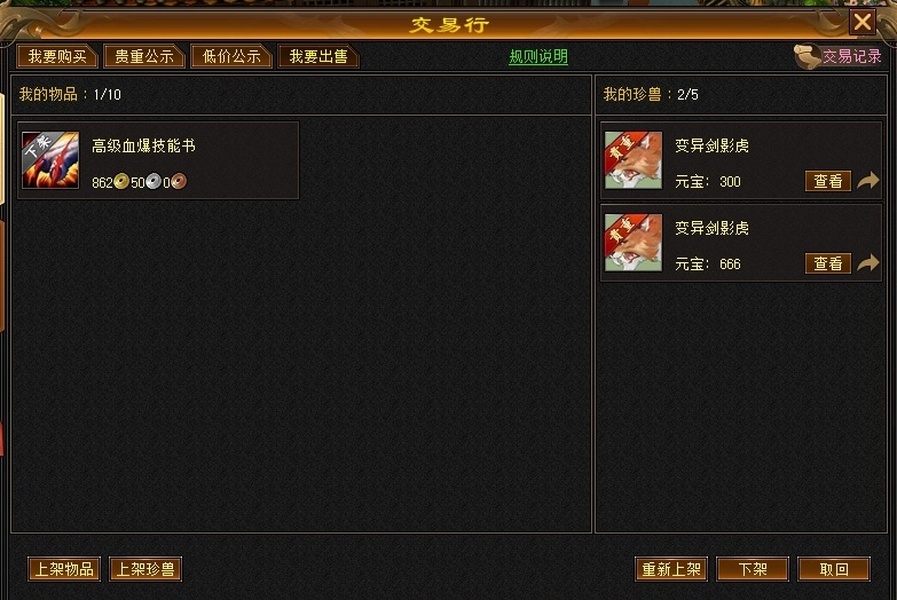Image resolution: width=897 pixels, height=600 pixels.
Task: Switch to 贵重公示 tab
Action: tap(144, 57)
